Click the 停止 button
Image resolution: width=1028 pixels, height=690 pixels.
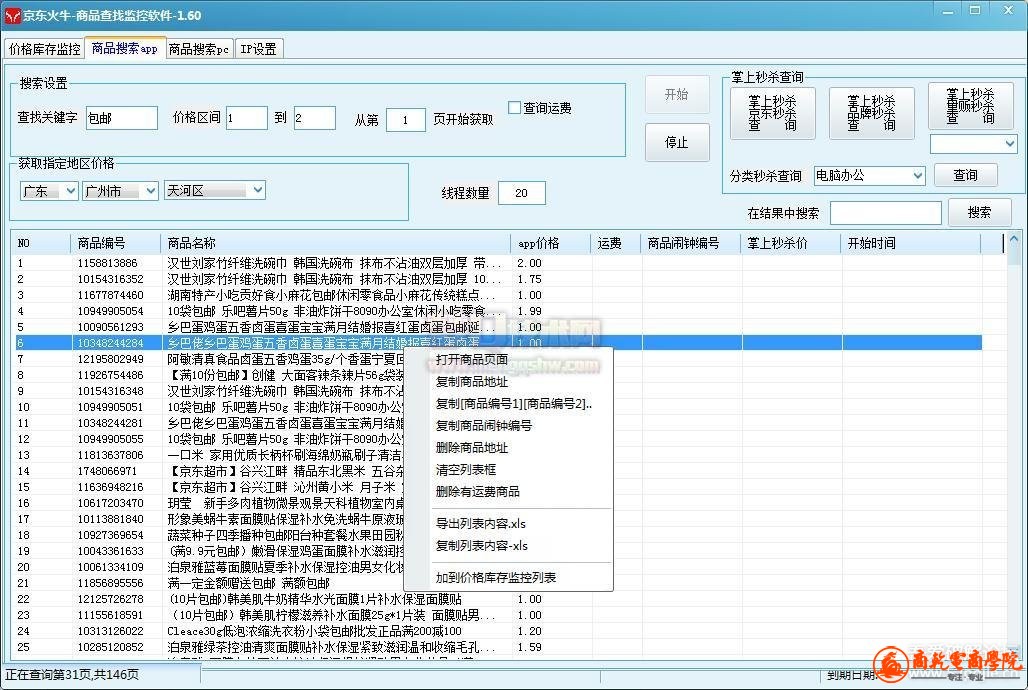(x=677, y=142)
